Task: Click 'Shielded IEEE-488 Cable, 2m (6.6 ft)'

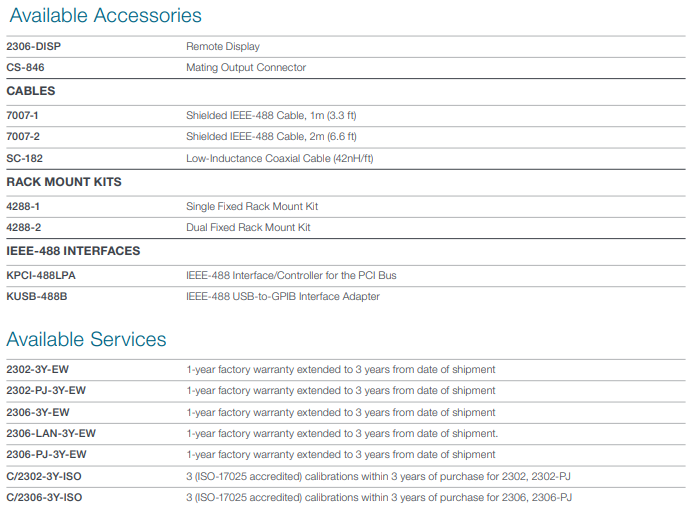Action: [x=271, y=136]
